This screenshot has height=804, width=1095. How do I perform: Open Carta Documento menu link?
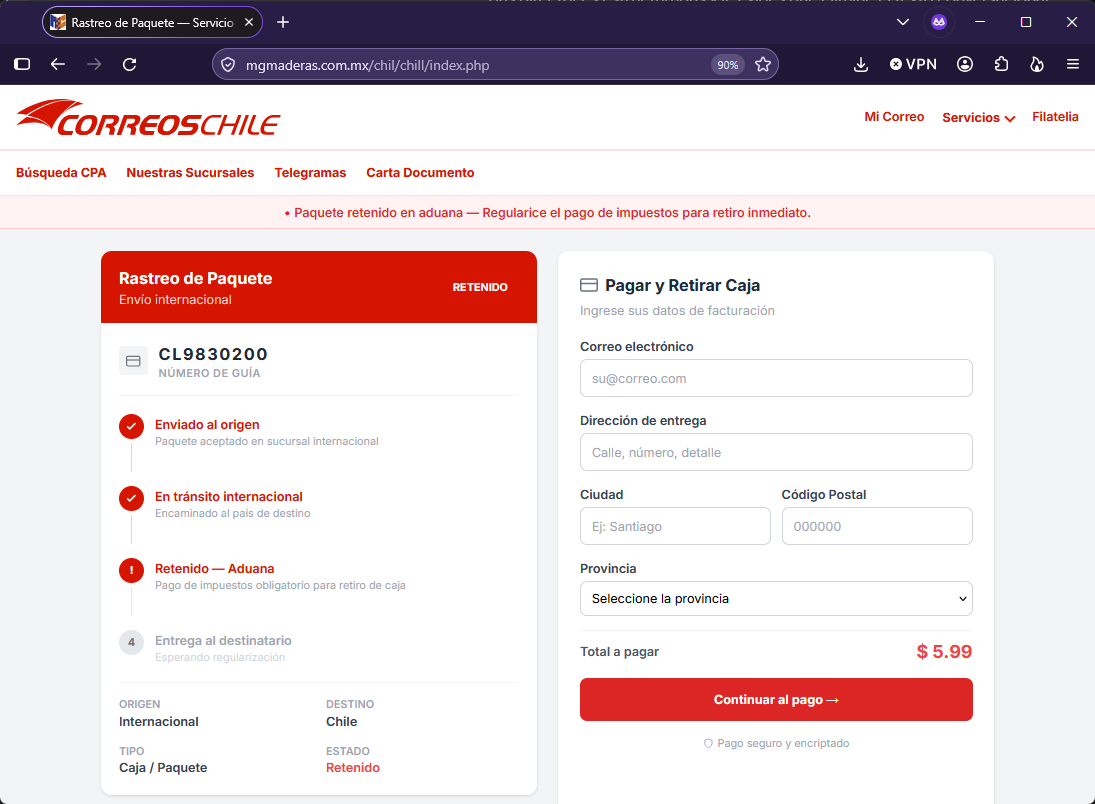click(420, 173)
